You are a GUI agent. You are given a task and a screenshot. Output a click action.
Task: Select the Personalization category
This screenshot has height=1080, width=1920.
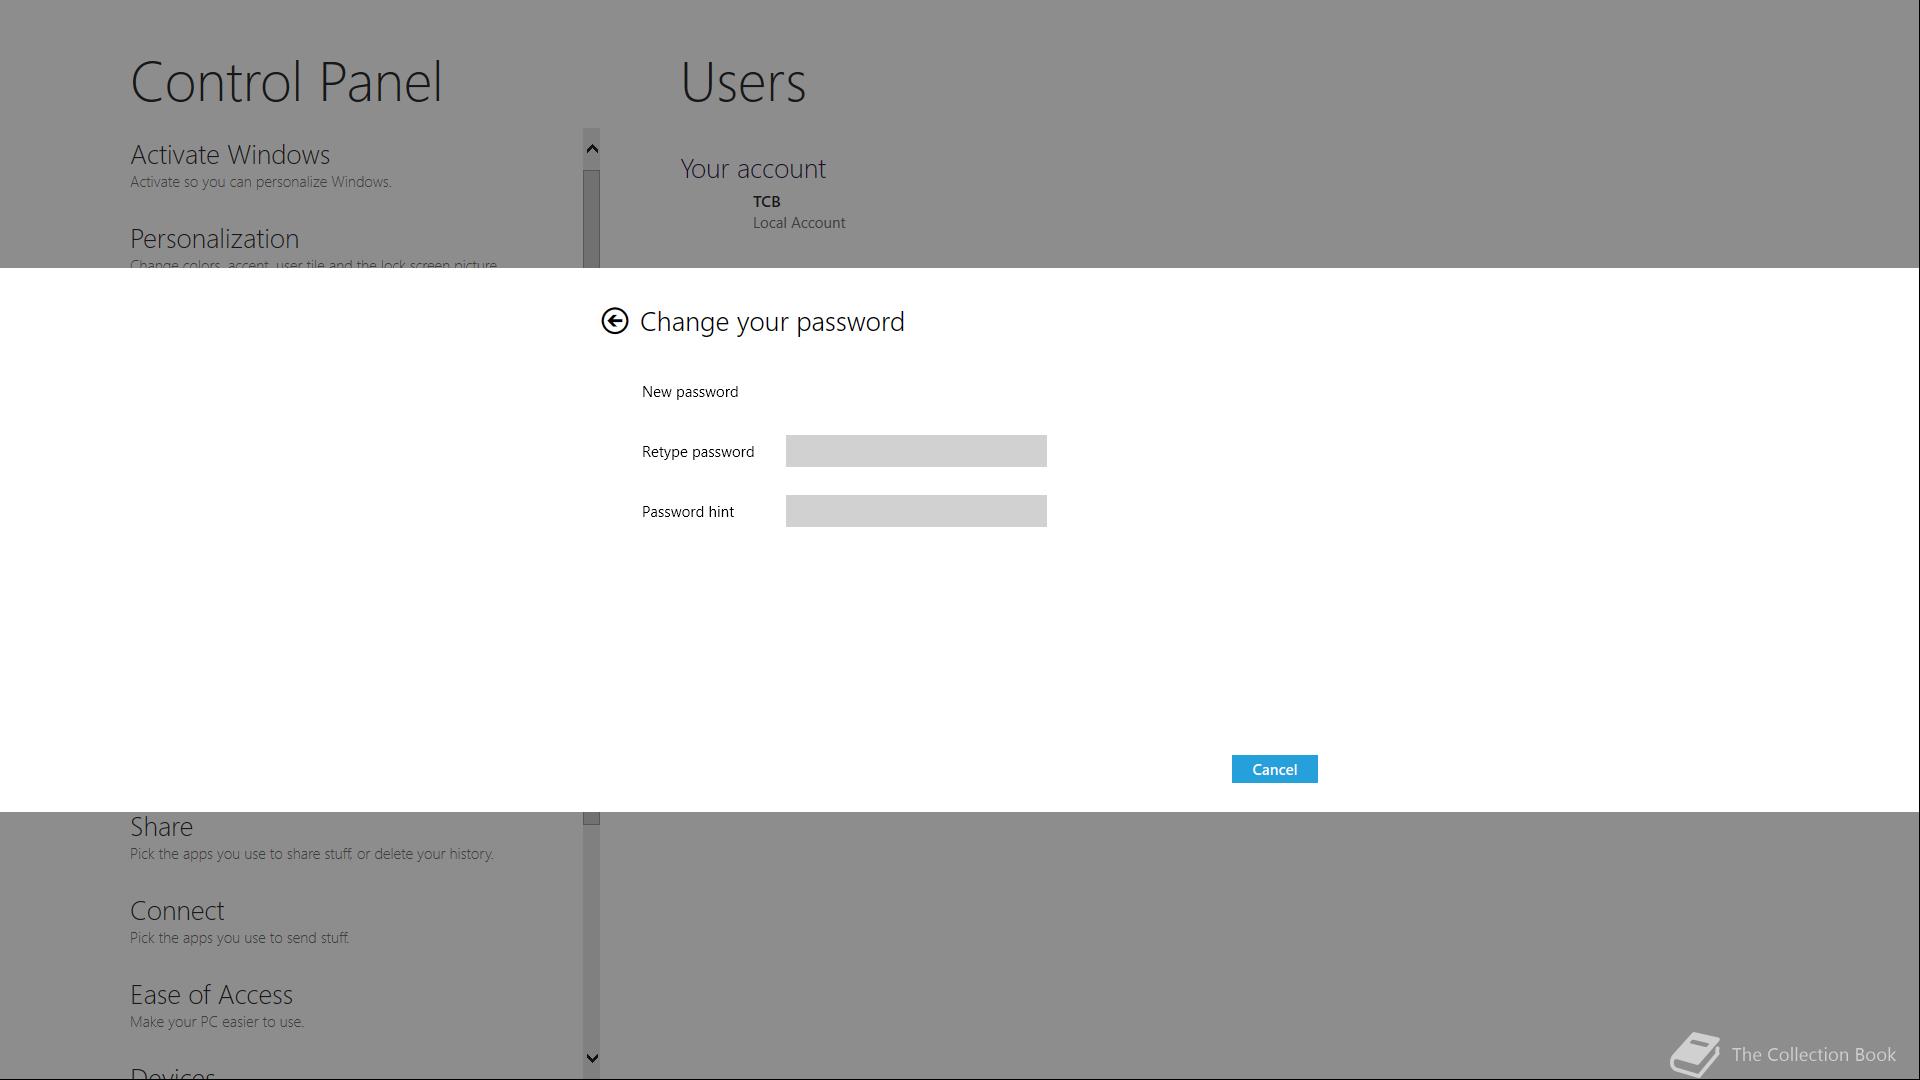pyautogui.click(x=214, y=239)
